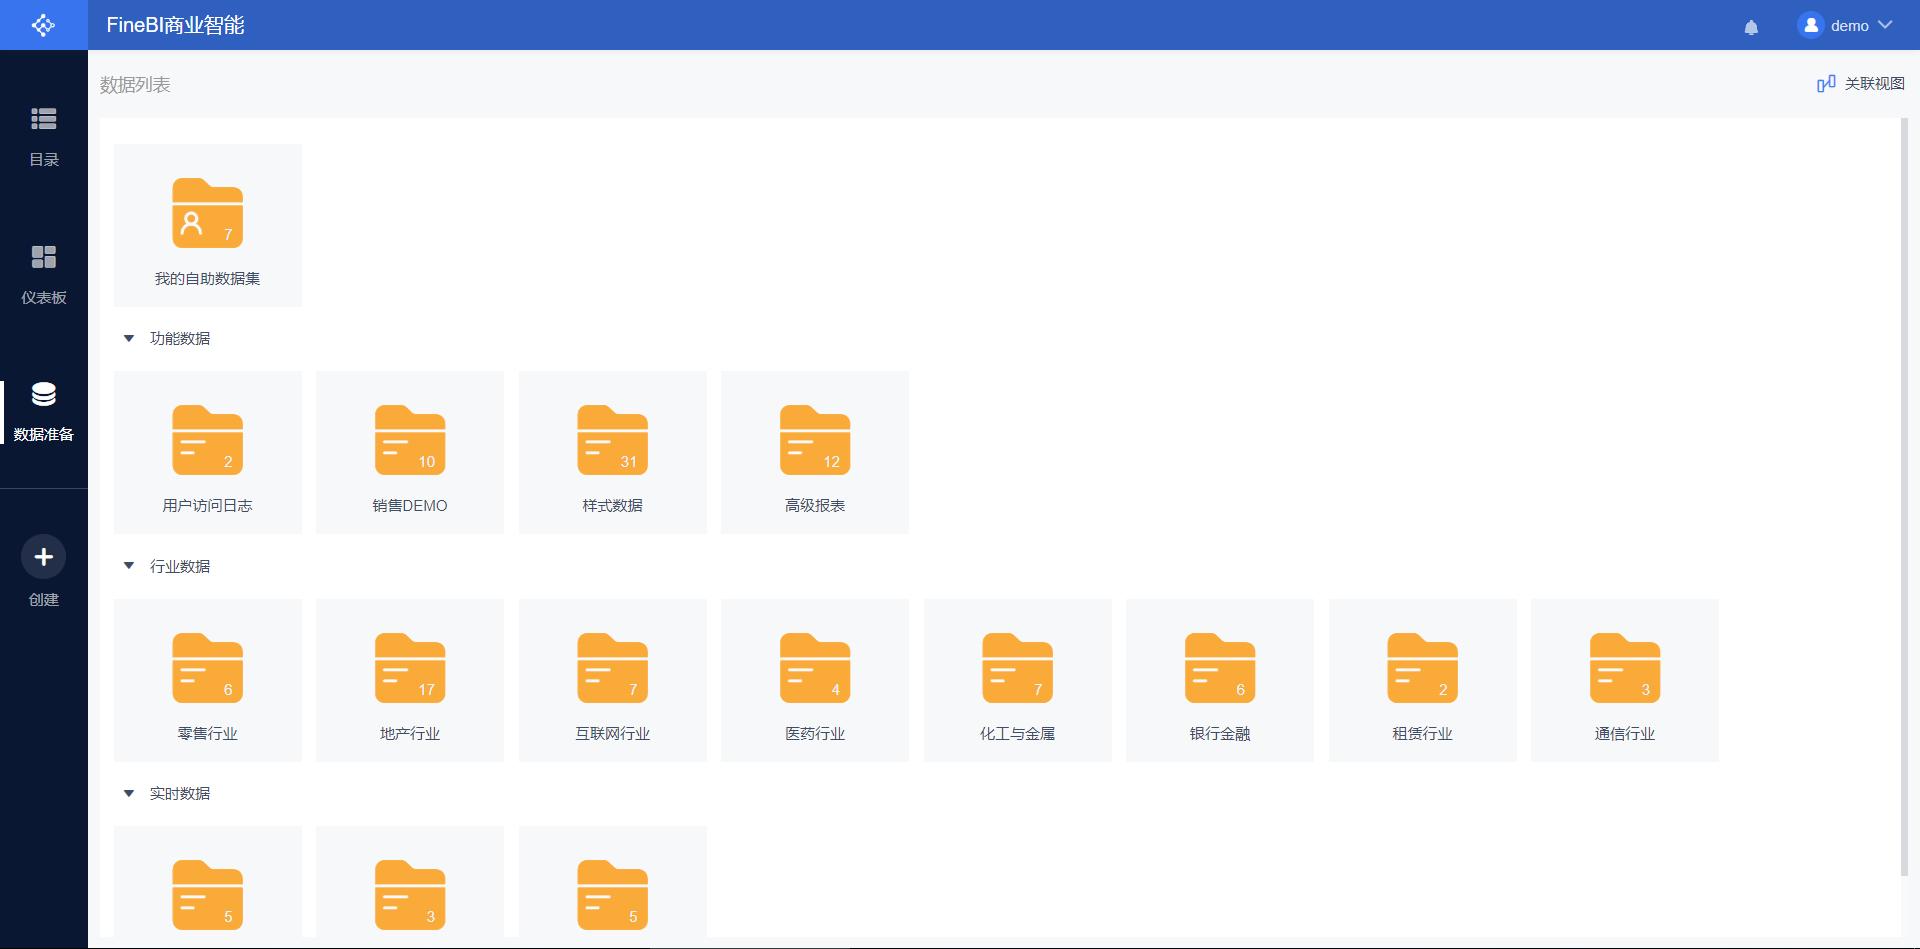The width and height of the screenshot is (1920, 949).
Task: Select the 数据准备 database icon
Action: (x=43, y=395)
